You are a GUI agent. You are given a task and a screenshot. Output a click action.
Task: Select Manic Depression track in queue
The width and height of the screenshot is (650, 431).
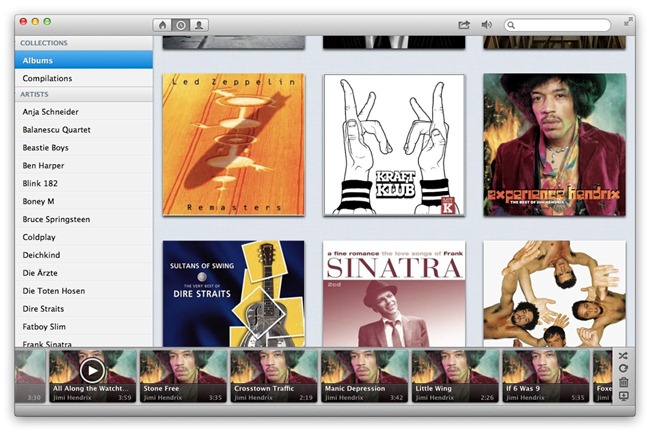tap(364, 376)
